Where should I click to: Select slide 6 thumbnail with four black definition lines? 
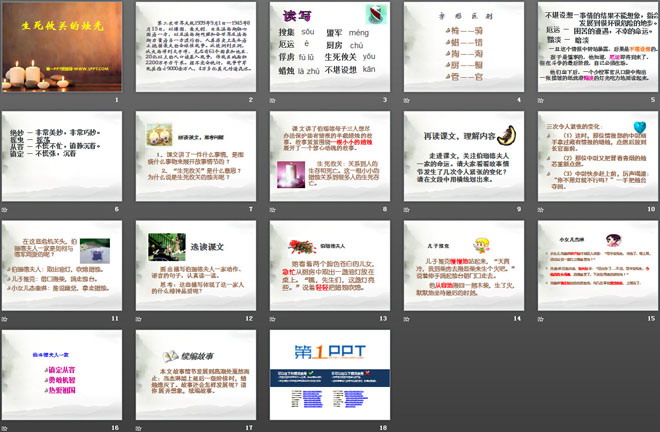tap(62, 156)
